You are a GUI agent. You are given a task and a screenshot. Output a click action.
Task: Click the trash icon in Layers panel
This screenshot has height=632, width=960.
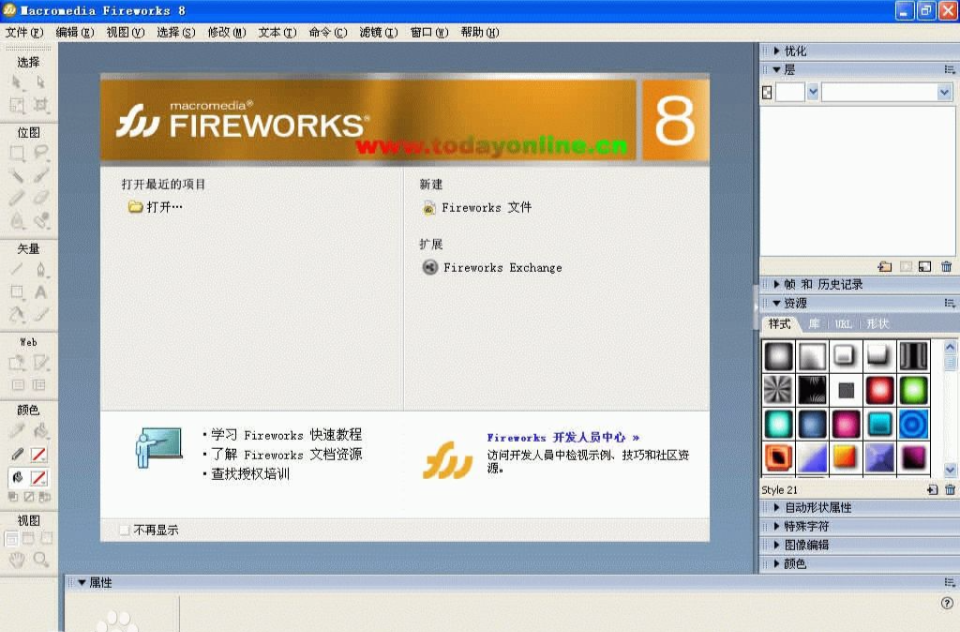click(x=947, y=266)
